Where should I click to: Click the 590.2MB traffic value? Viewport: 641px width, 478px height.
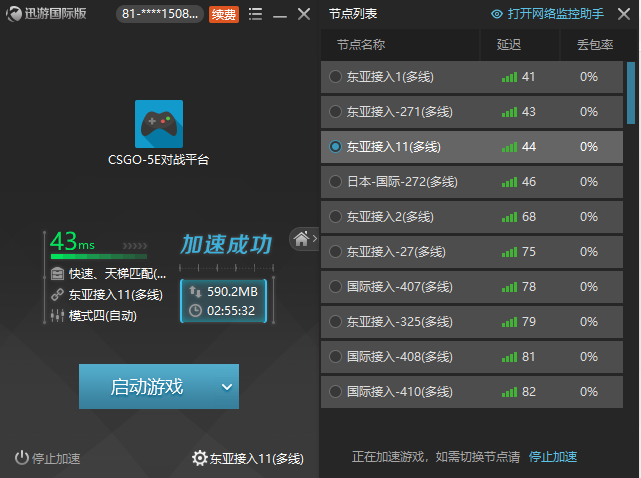tap(232, 292)
